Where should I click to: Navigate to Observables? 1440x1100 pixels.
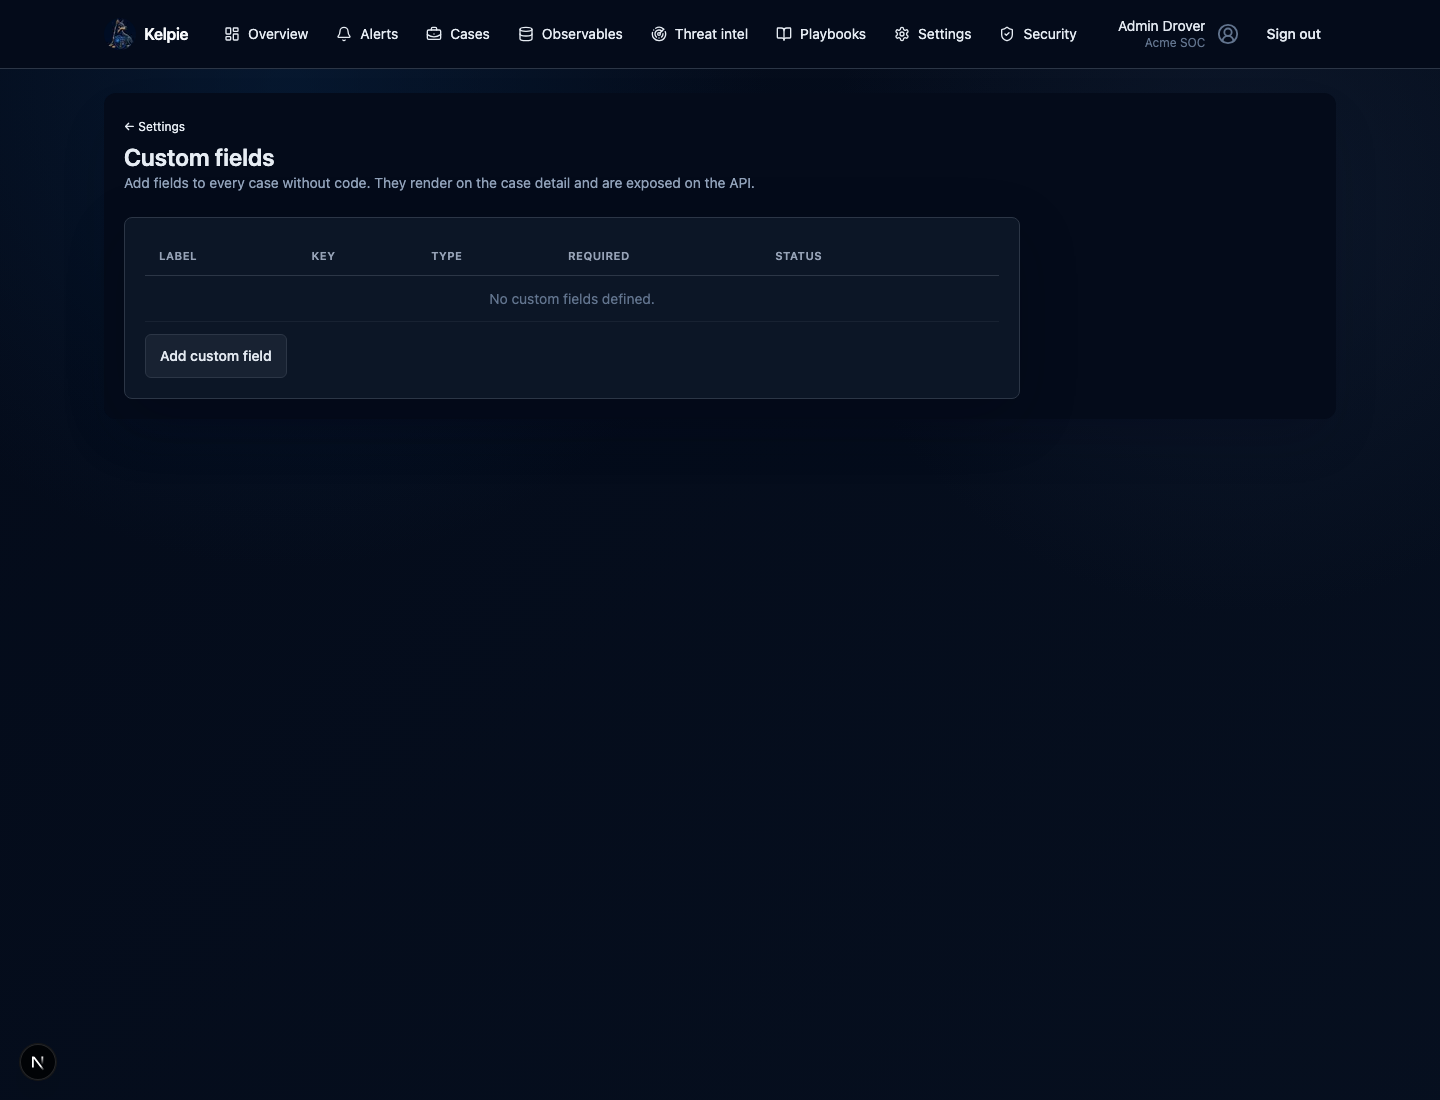pyautogui.click(x=570, y=34)
